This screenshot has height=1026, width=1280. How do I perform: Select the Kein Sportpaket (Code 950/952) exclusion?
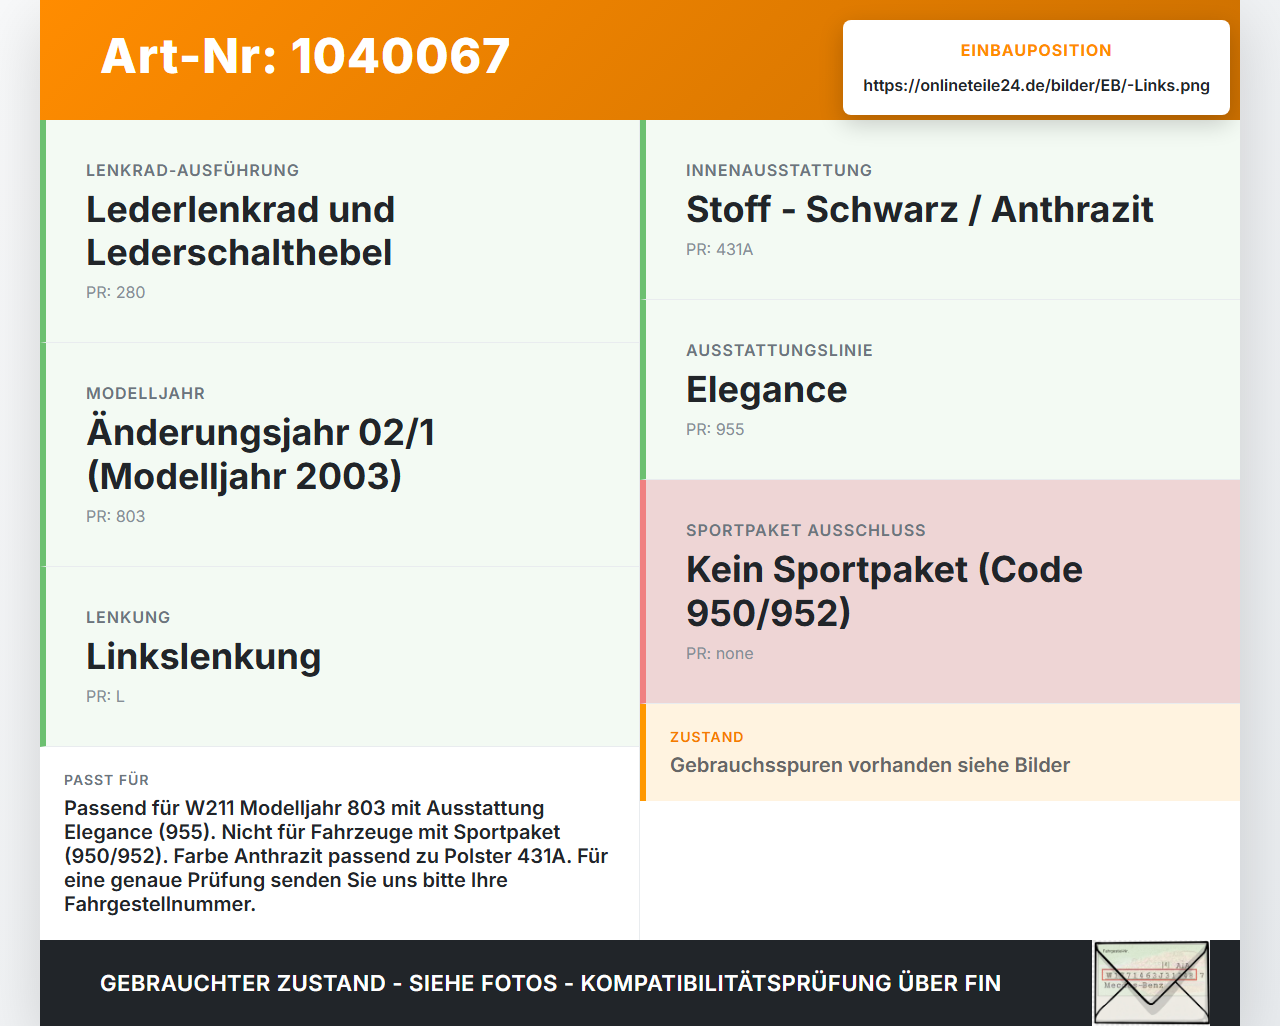coord(885,591)
